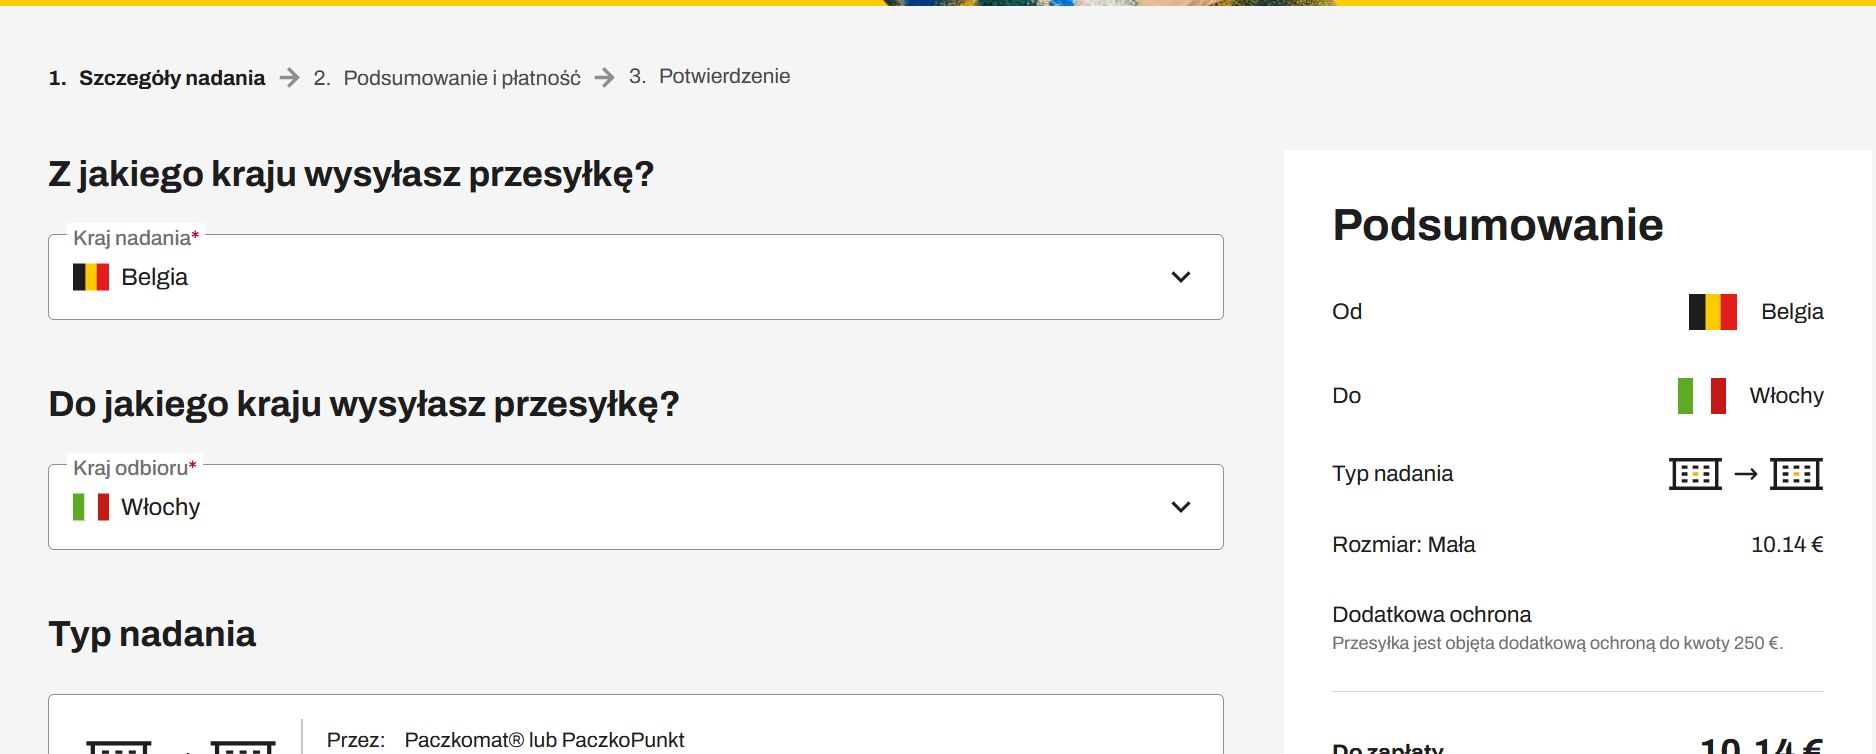
Task: Select the Paczkomat® lub PaczkoPunkt shipping option
Action: click(544, 740)
